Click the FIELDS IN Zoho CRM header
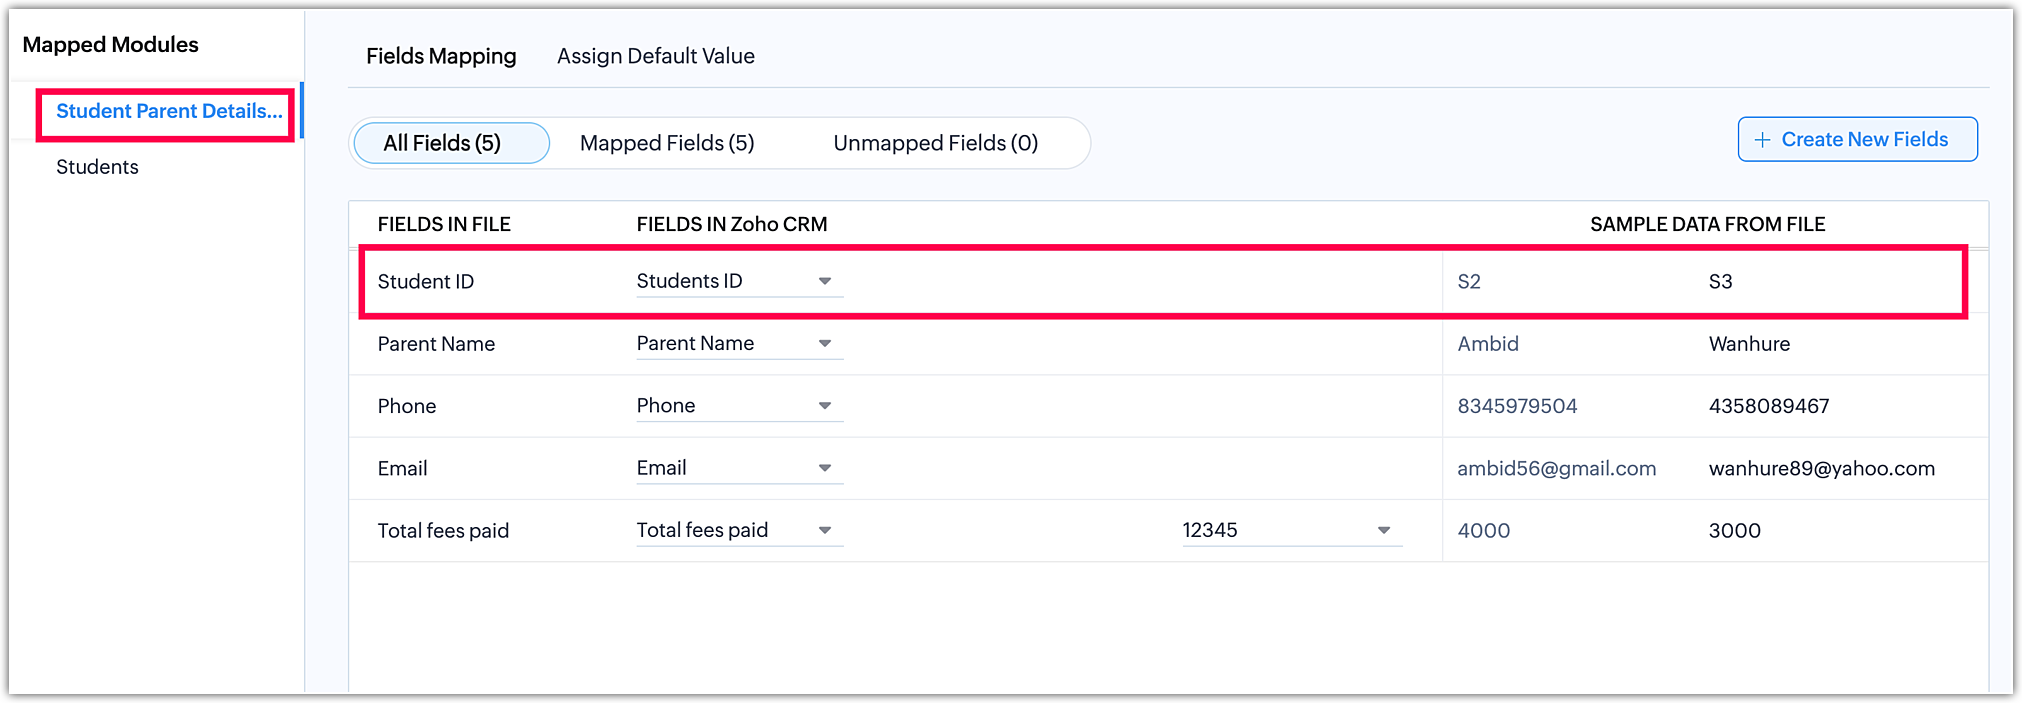 tap(731, 224)
